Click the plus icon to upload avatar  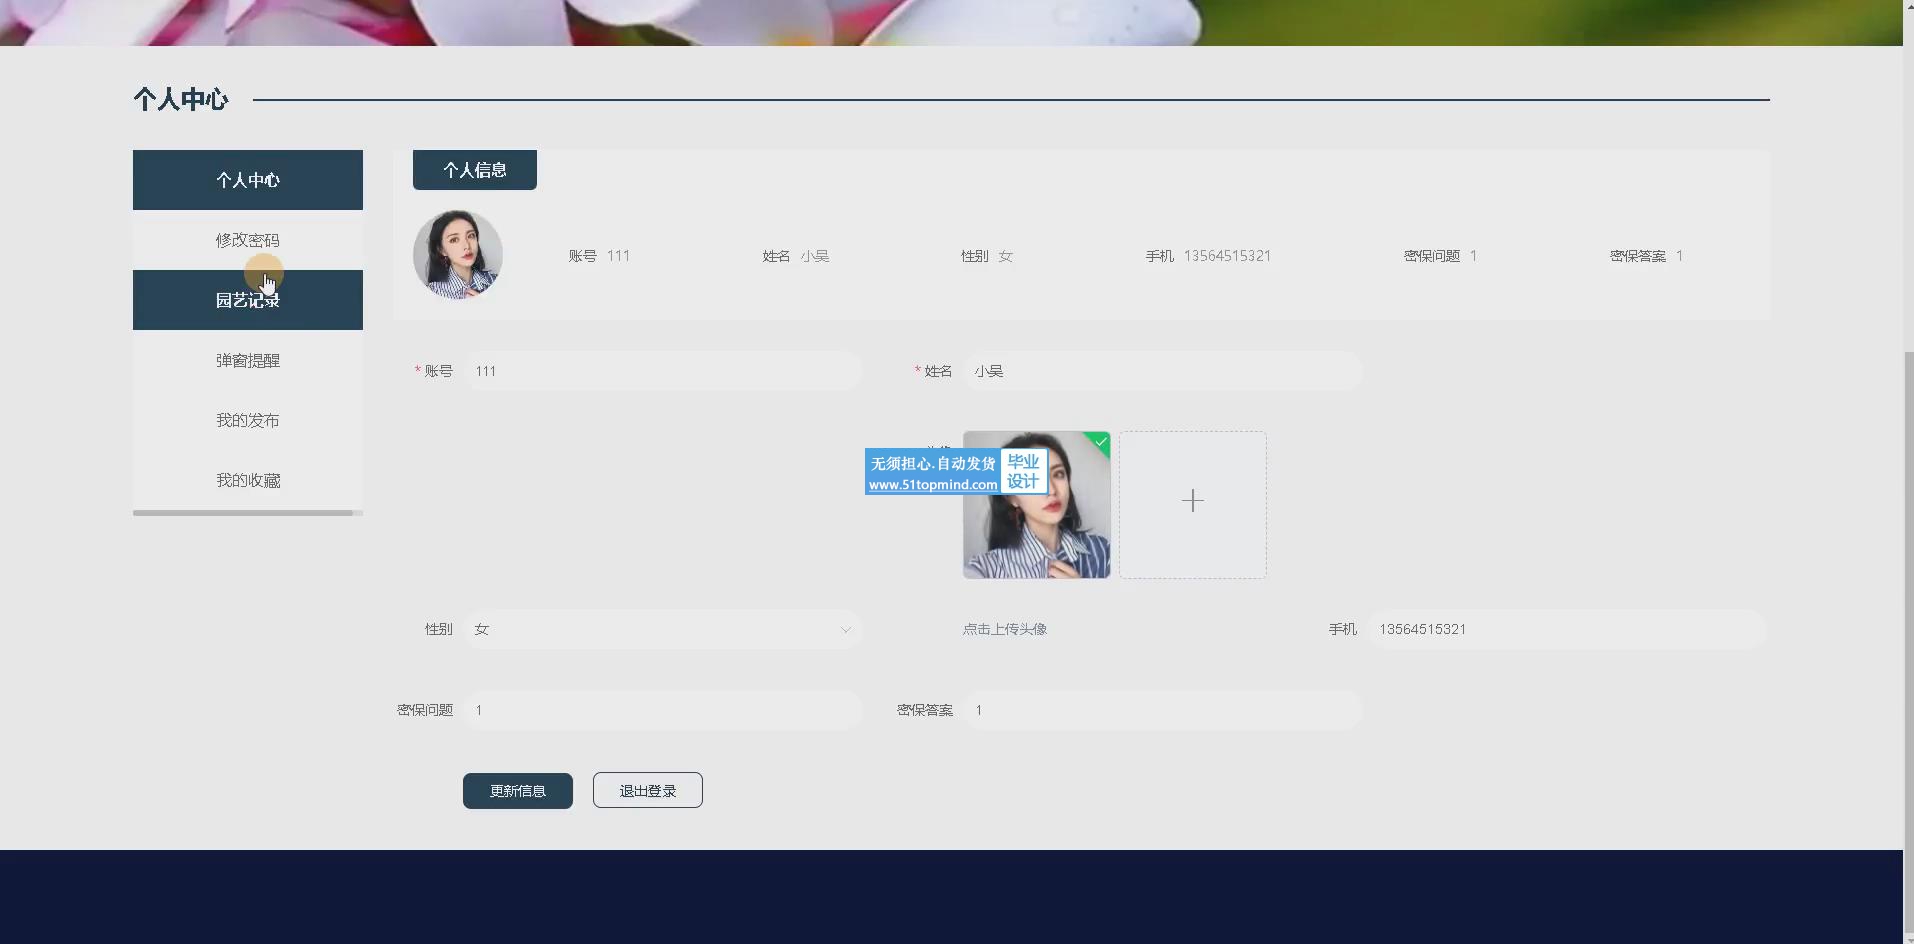1192,501
